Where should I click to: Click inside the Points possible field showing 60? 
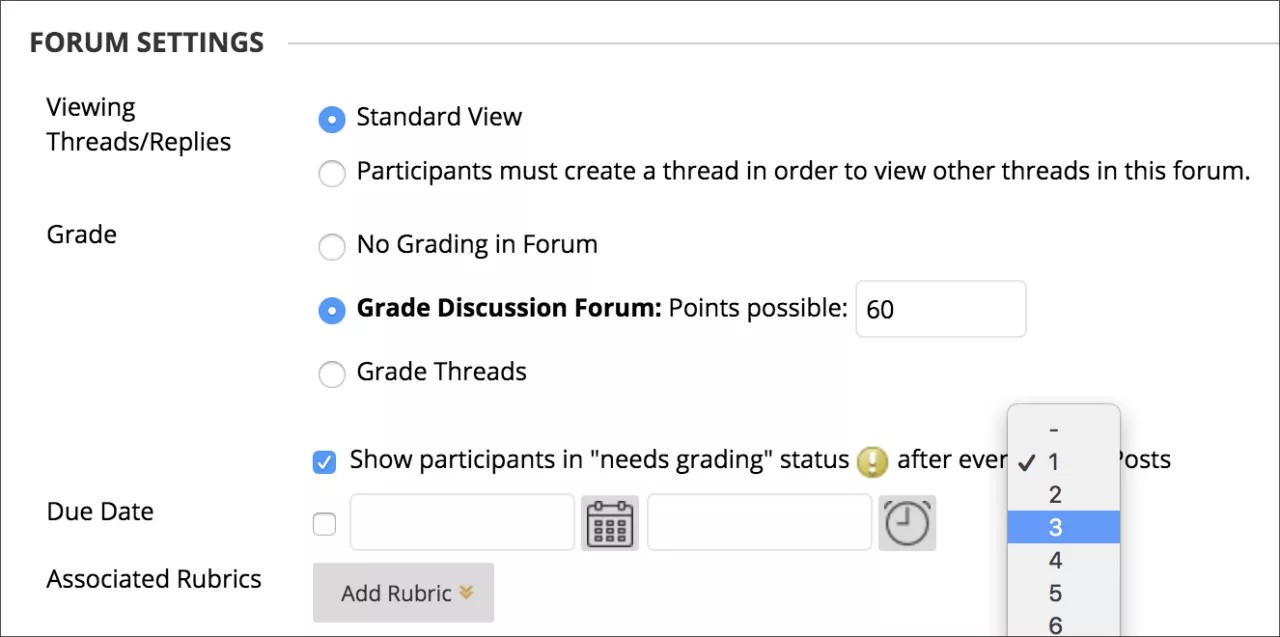pyautogui.click(x=939, y=309)
